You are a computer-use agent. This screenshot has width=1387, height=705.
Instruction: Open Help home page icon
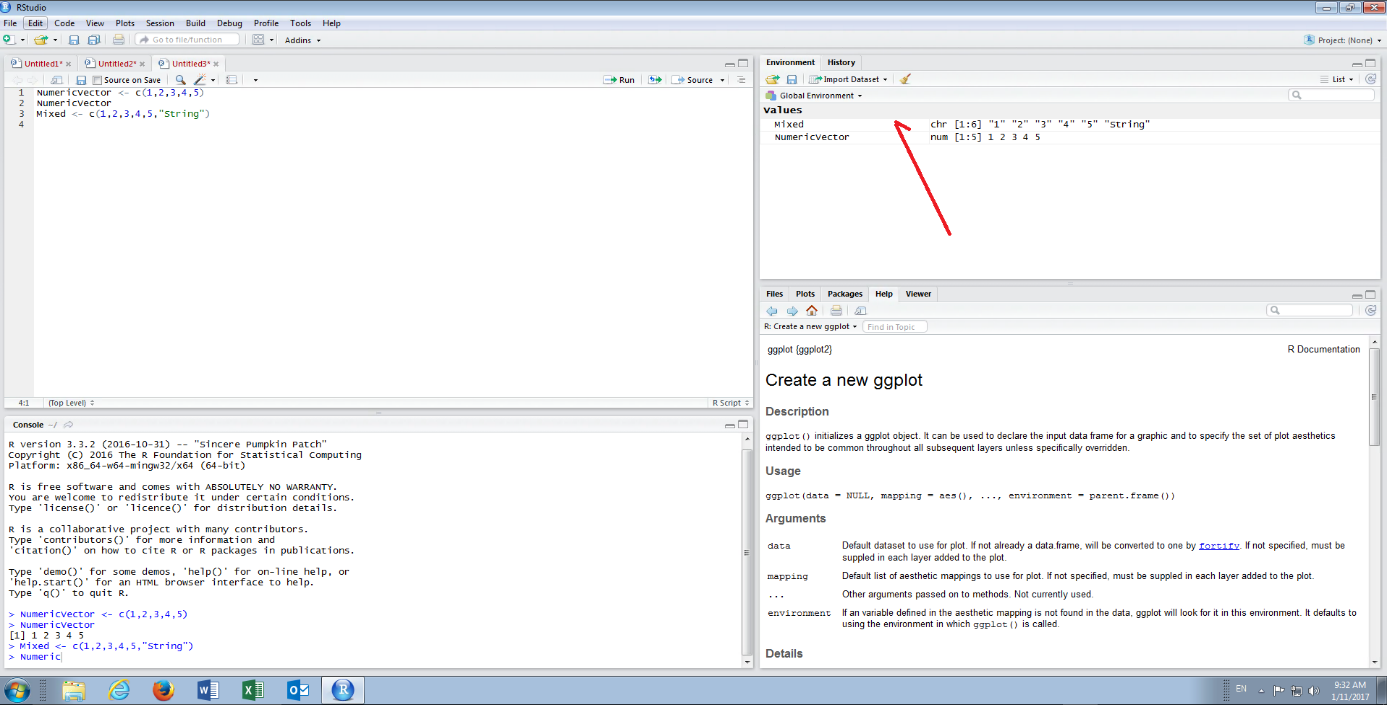(x=812, y=311)
